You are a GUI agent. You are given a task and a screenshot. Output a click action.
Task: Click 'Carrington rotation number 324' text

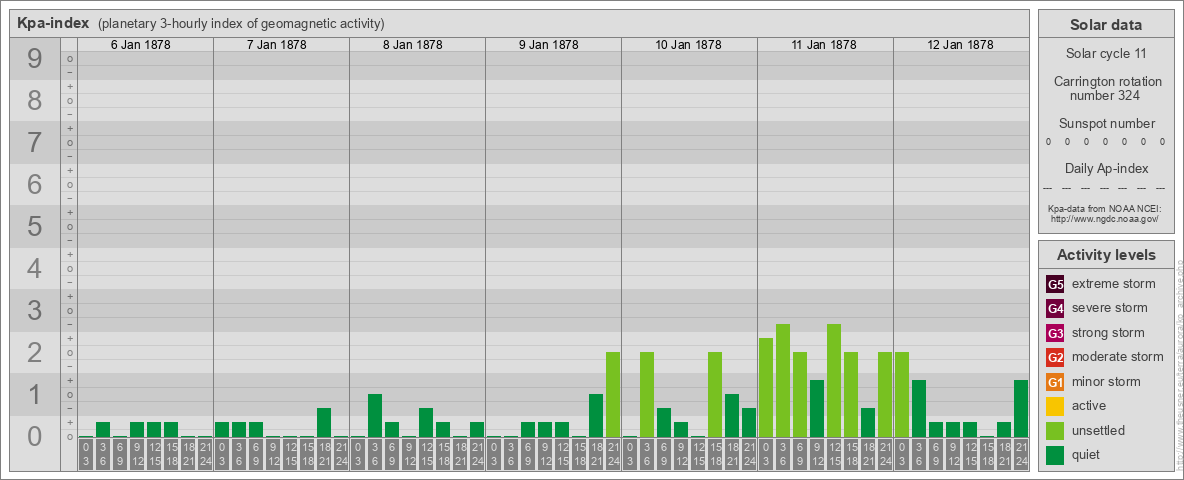(x=1108, y=88)
